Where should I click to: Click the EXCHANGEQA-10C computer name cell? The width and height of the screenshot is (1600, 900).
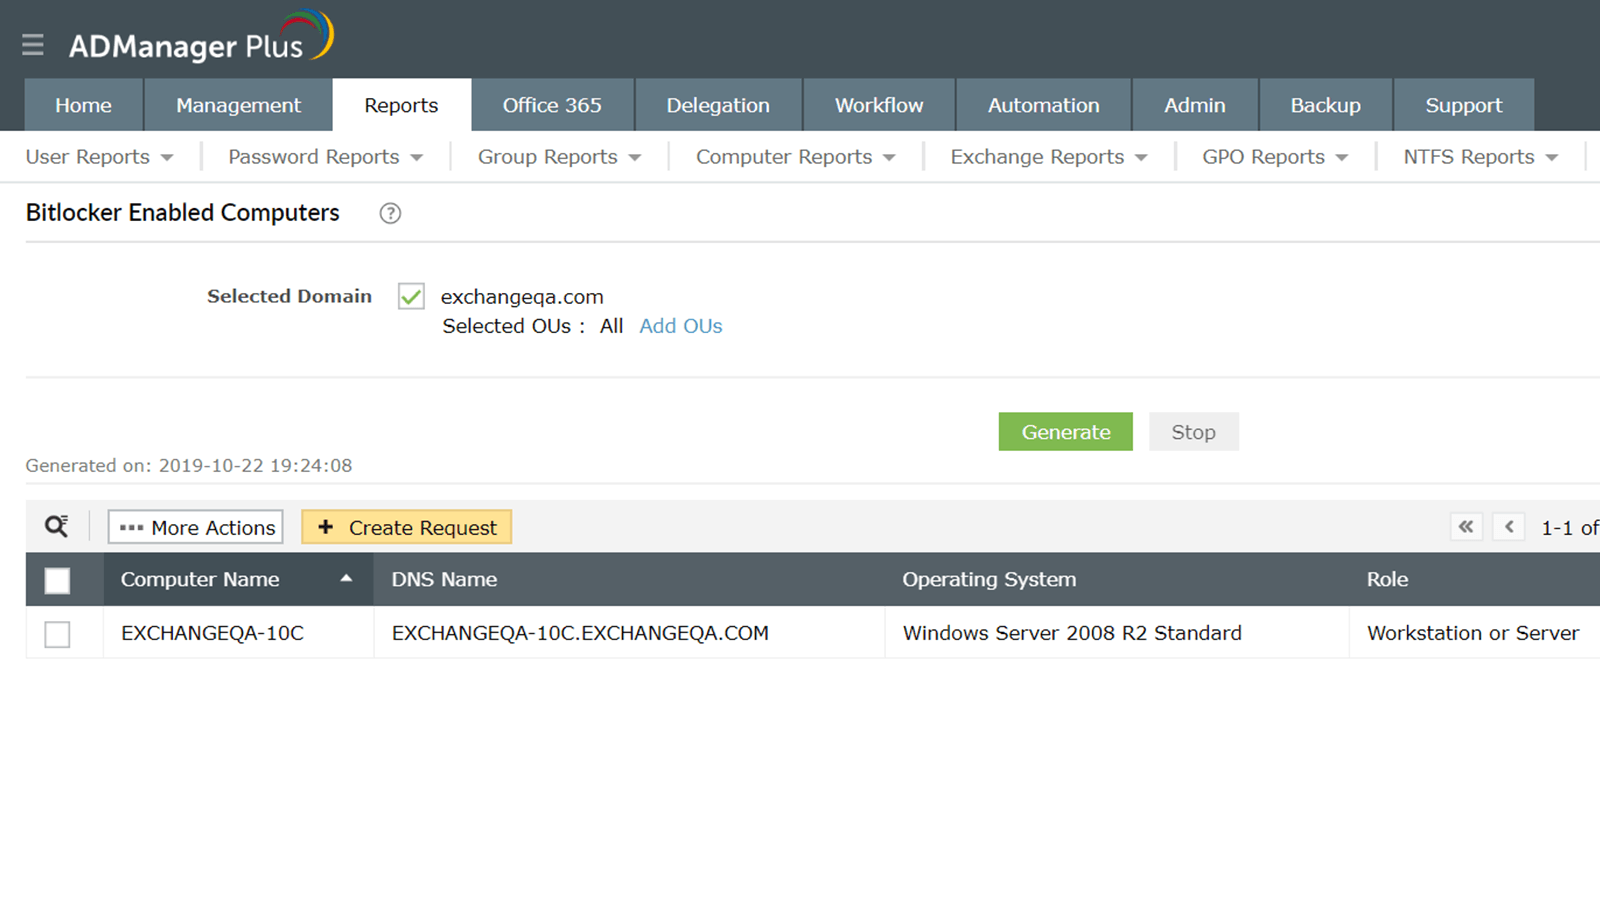click(213, 633)
